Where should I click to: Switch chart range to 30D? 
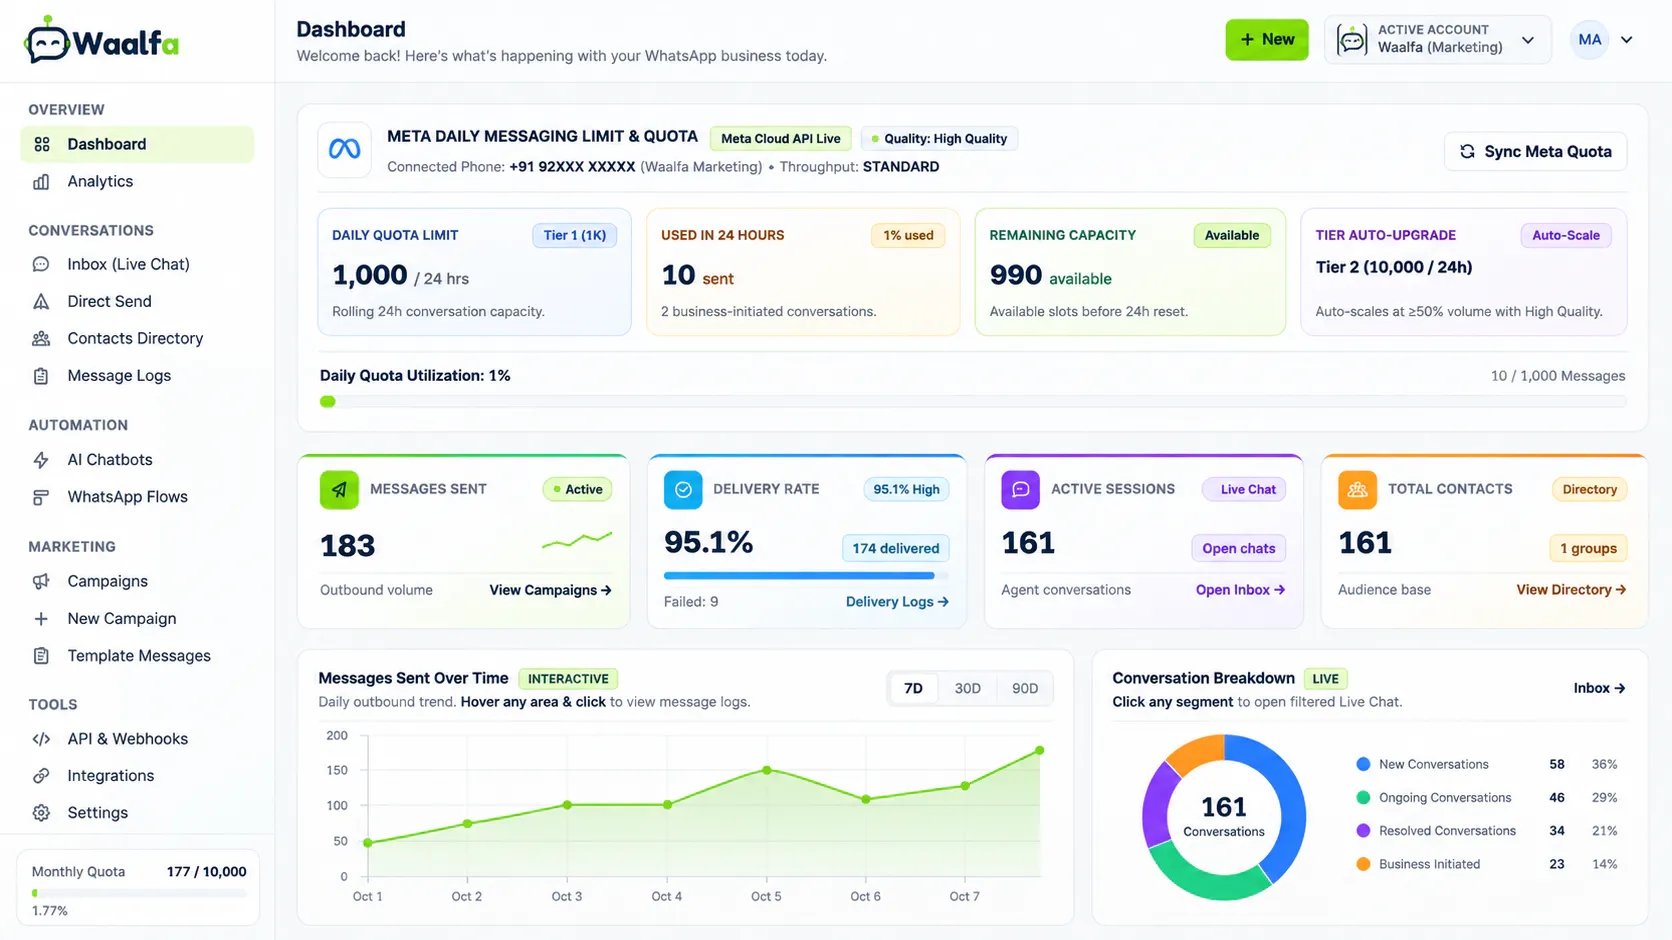pyautogui.click(x=968, y=688)
